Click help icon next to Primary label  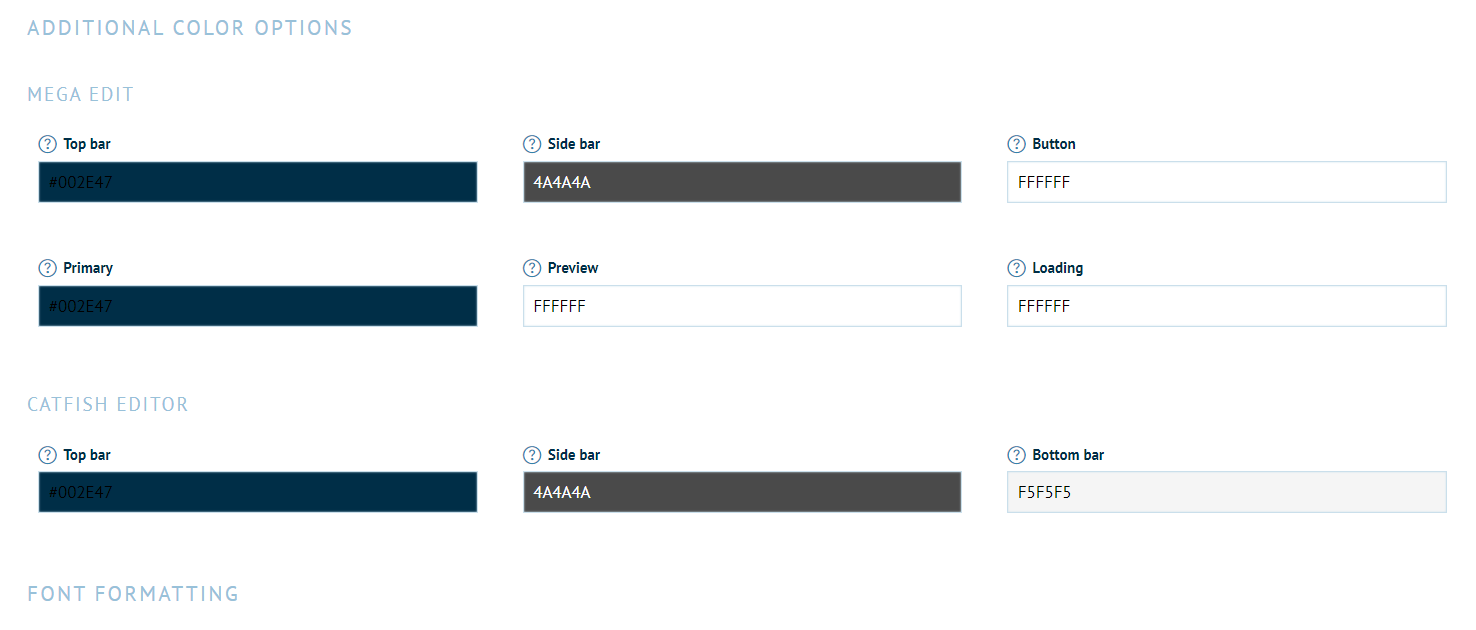coord(47,268)
